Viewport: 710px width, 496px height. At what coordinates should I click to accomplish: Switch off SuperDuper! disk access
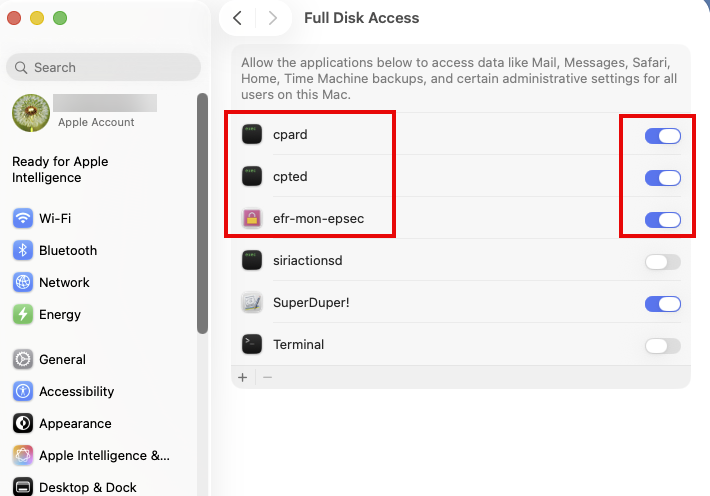tap(663, 304)
